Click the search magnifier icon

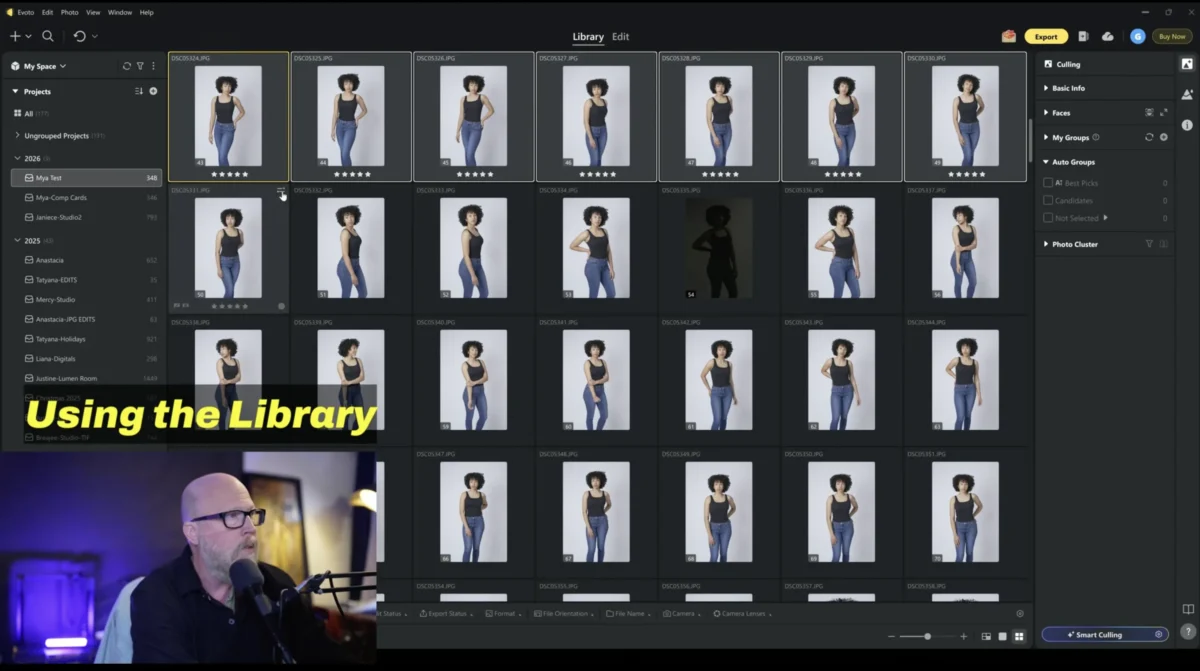[x=48, y=36]
